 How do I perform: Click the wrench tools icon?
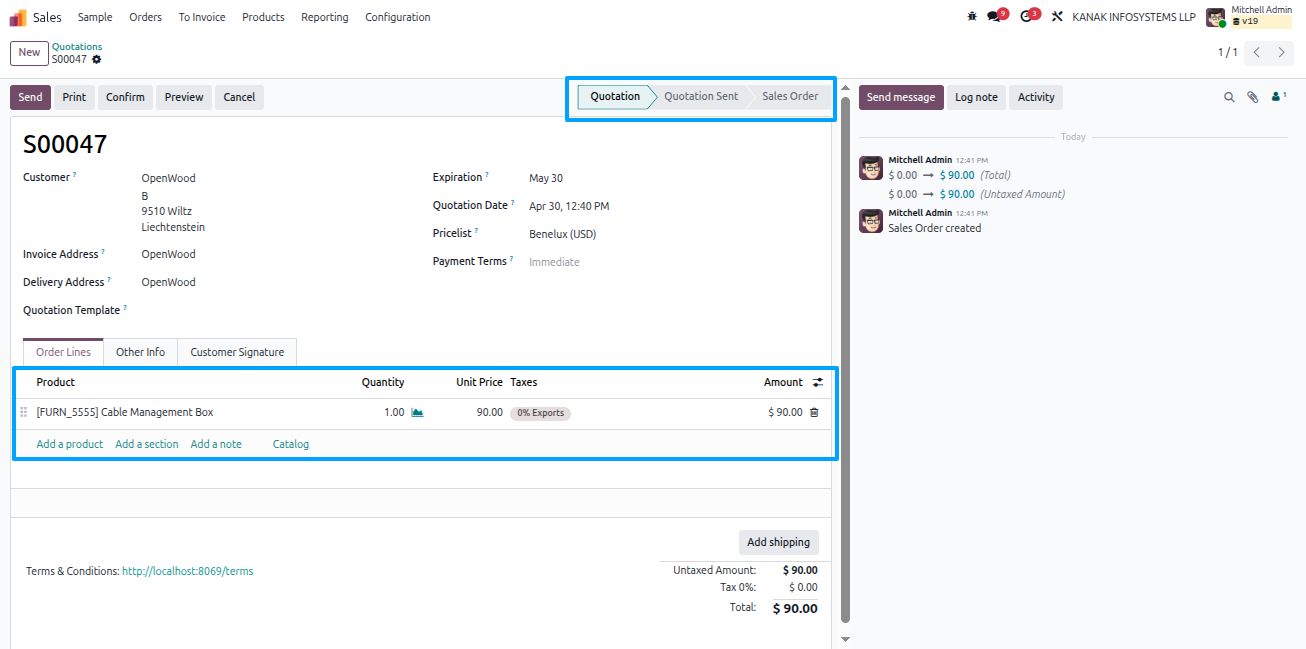pyautogui.click(x=1057, y=17)
